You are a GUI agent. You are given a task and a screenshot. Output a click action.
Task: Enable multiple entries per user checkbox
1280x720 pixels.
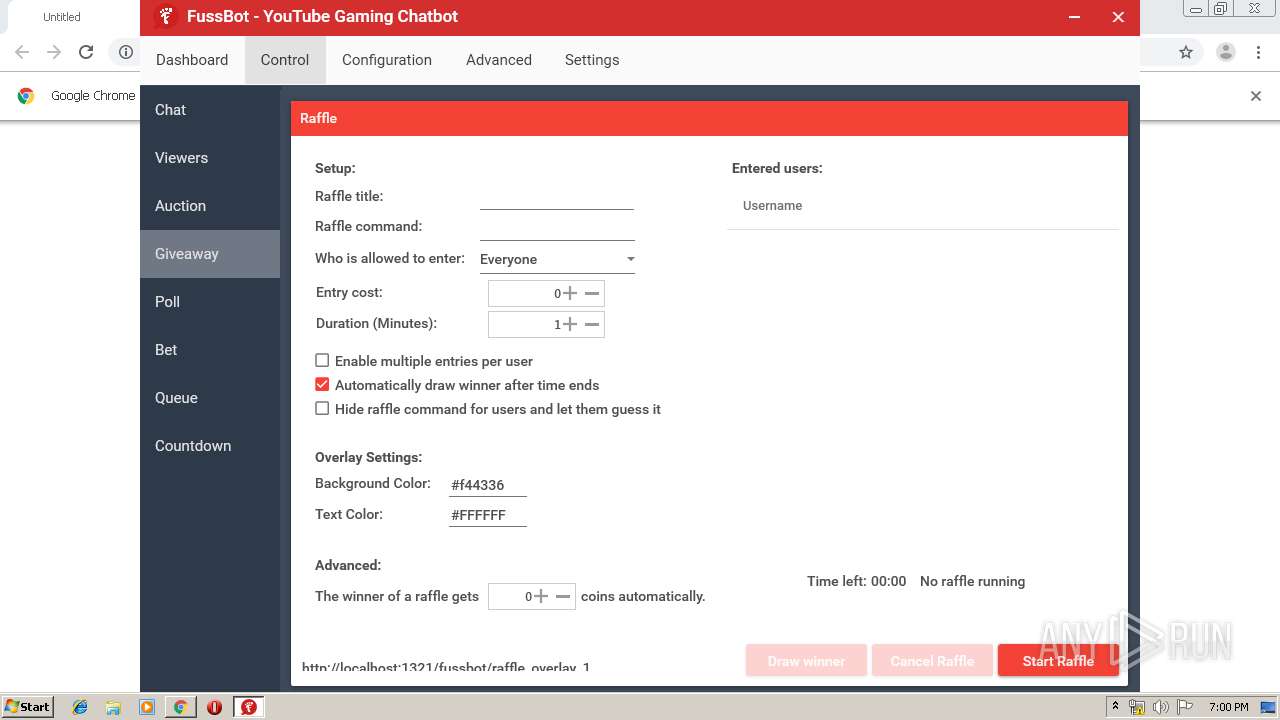point(322,360)
